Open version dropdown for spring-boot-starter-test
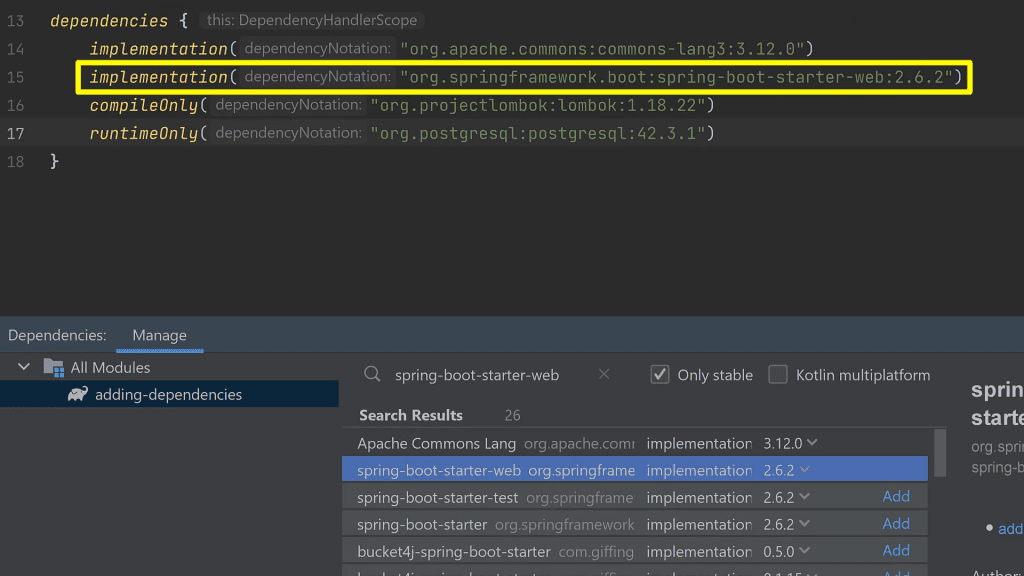Screen dimensions: 1024x576 804,497
